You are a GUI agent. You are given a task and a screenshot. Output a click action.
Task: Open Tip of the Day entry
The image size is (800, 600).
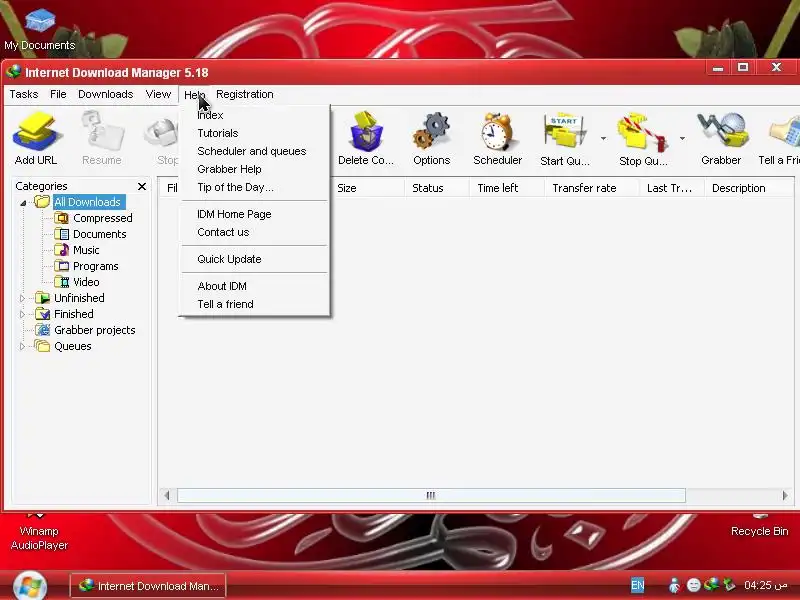tap(255, 187)
